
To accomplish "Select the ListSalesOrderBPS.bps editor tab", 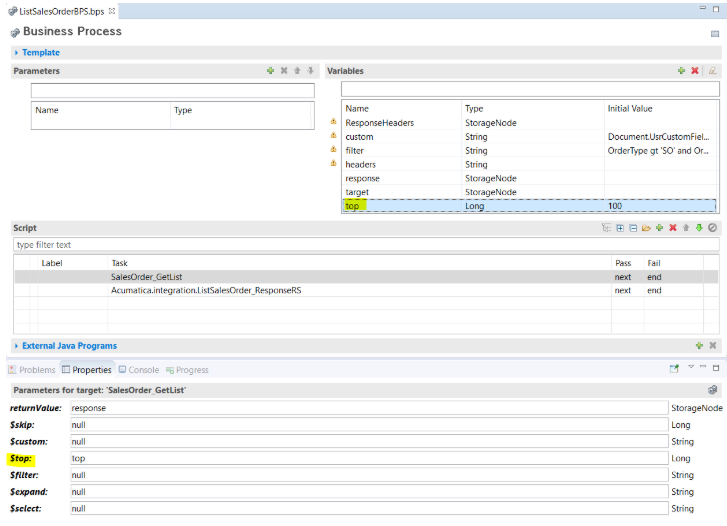I will [x=61, y=11].
